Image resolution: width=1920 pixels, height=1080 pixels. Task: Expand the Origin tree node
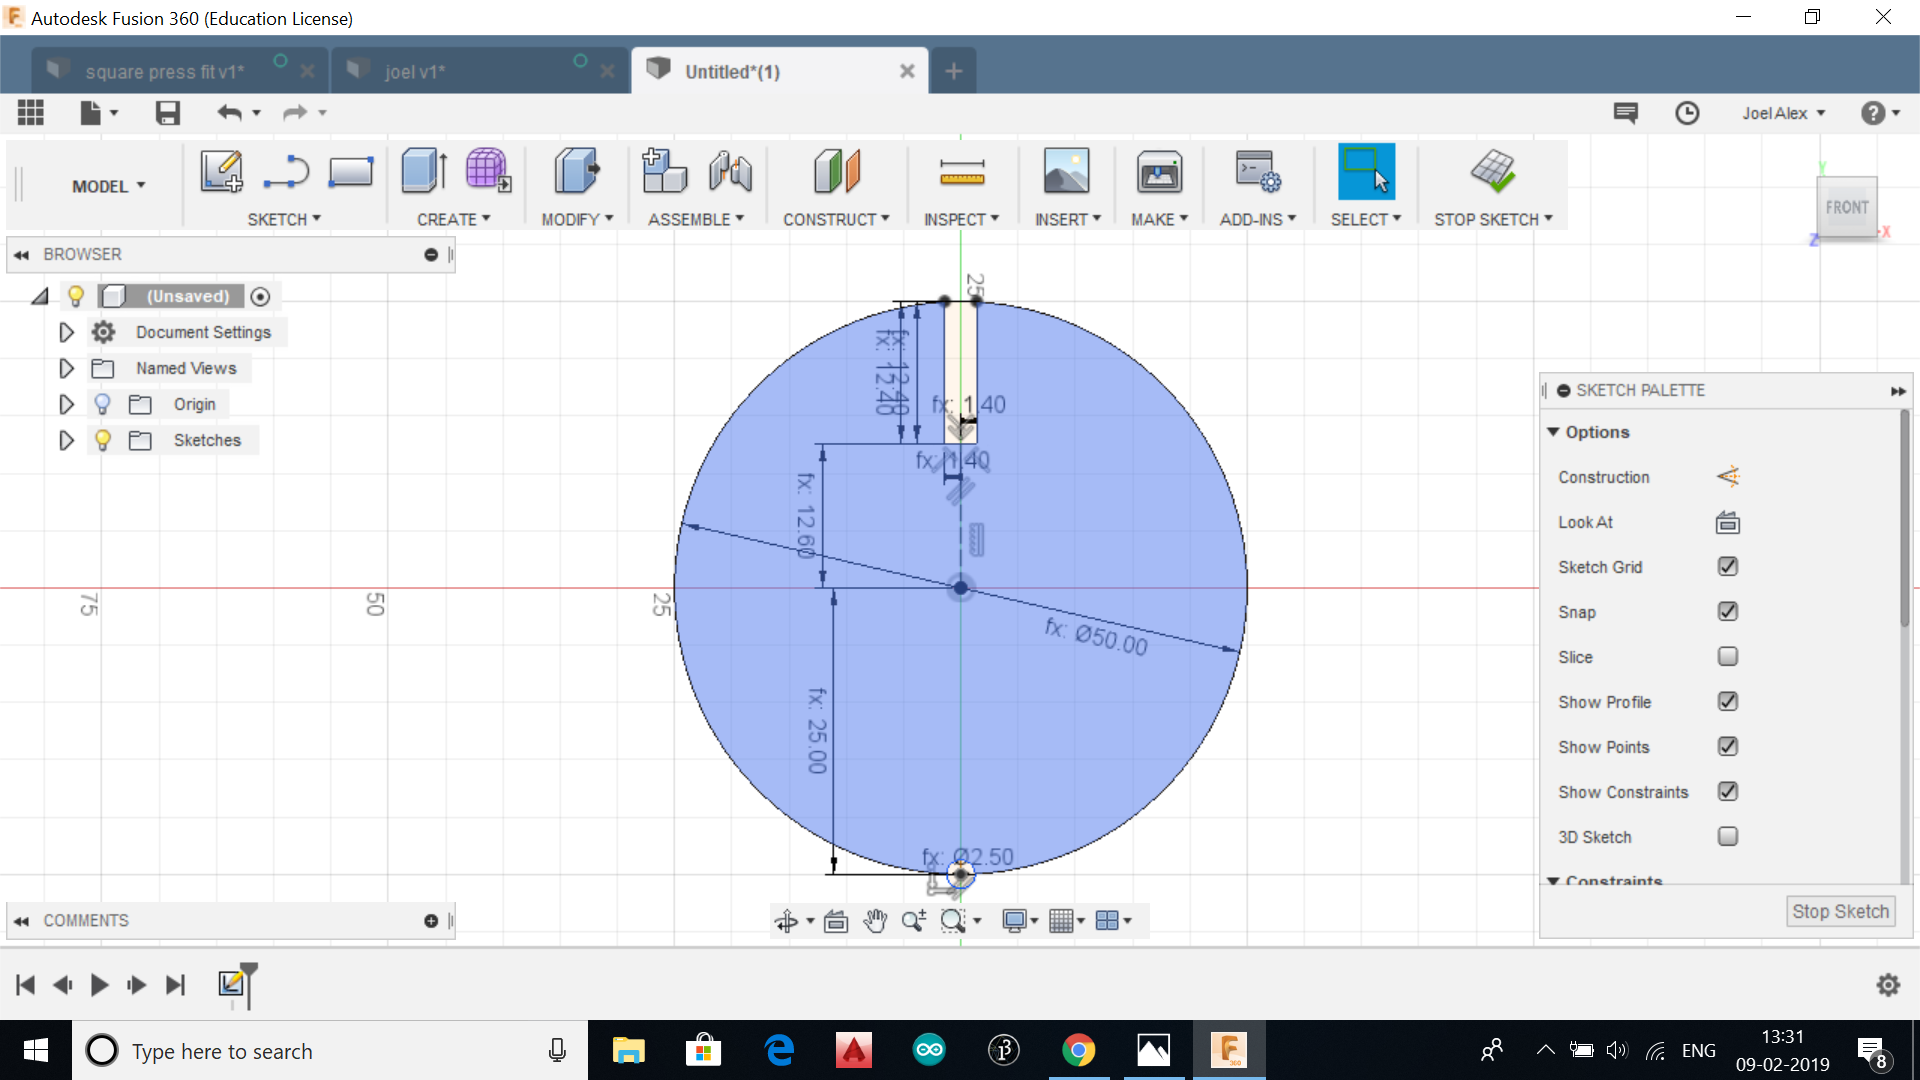tap(66, 404)
